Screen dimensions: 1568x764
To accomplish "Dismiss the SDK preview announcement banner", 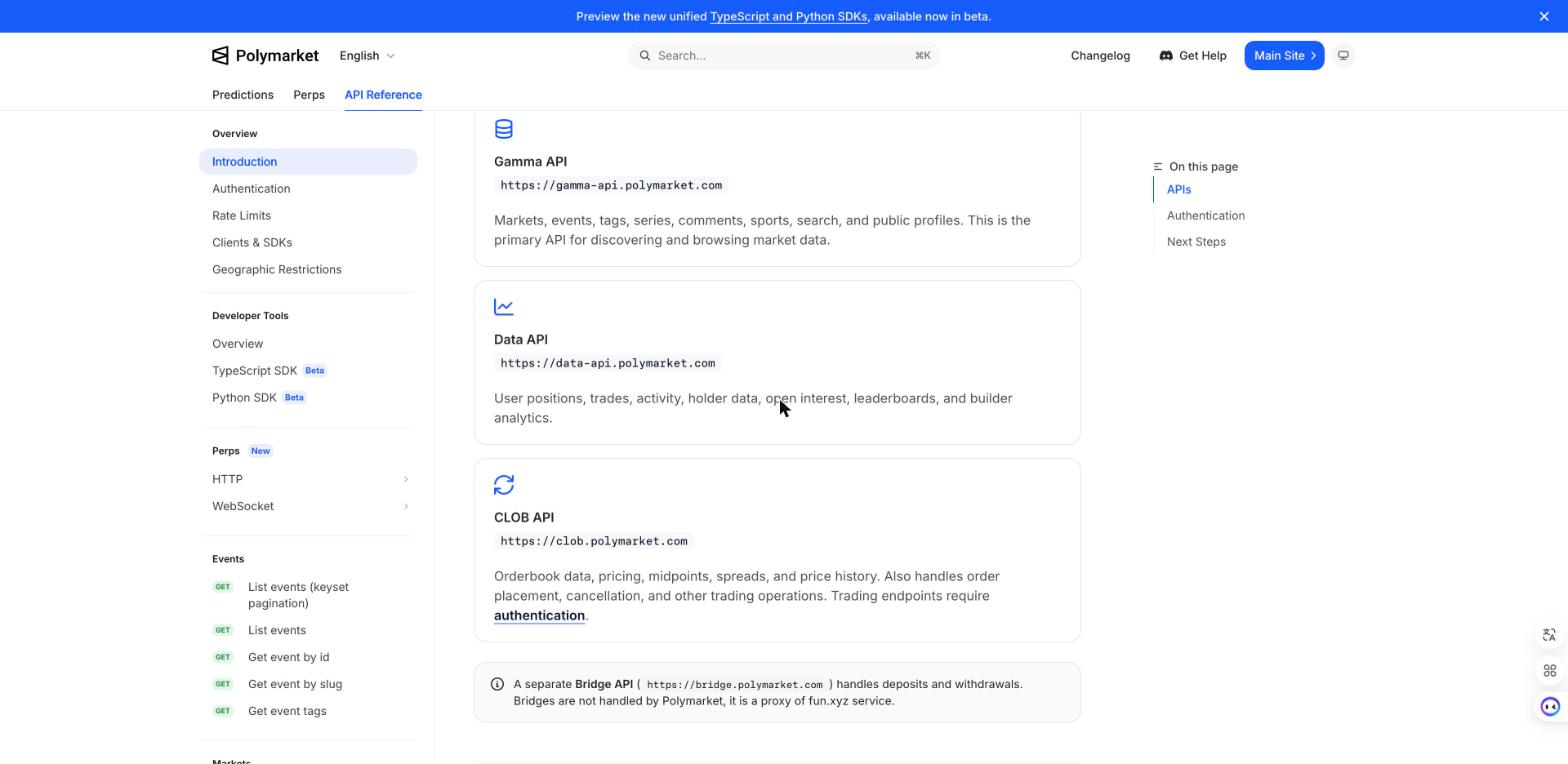I will click(1544, 16).
